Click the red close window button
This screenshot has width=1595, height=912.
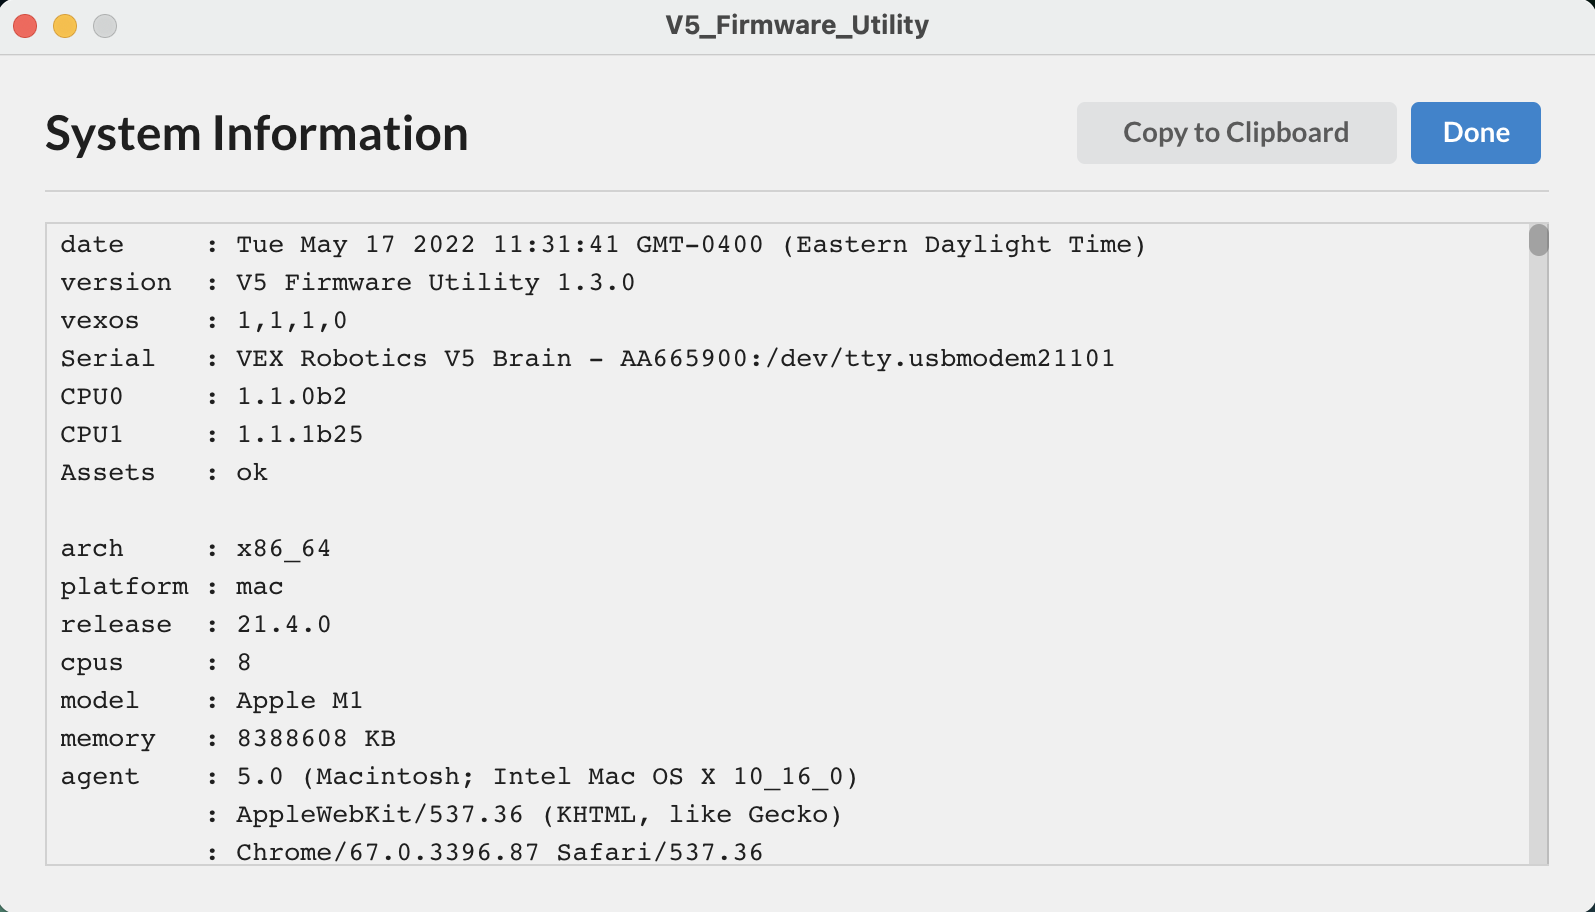(x=24, y=25)
